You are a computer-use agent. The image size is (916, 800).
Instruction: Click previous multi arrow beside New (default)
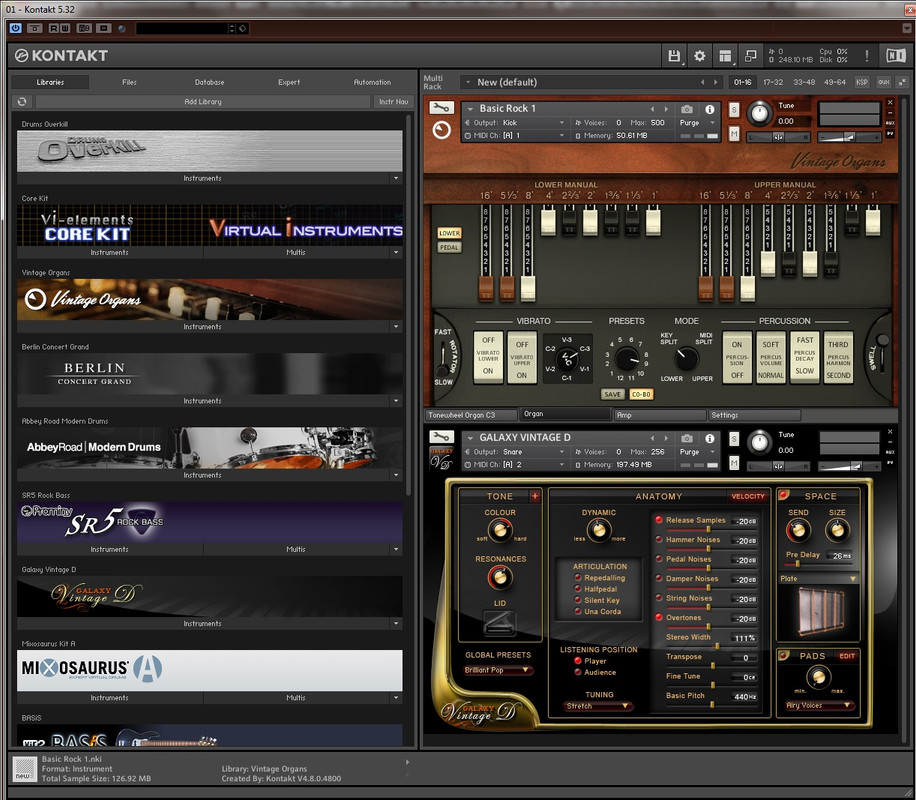tap(702, 82)
